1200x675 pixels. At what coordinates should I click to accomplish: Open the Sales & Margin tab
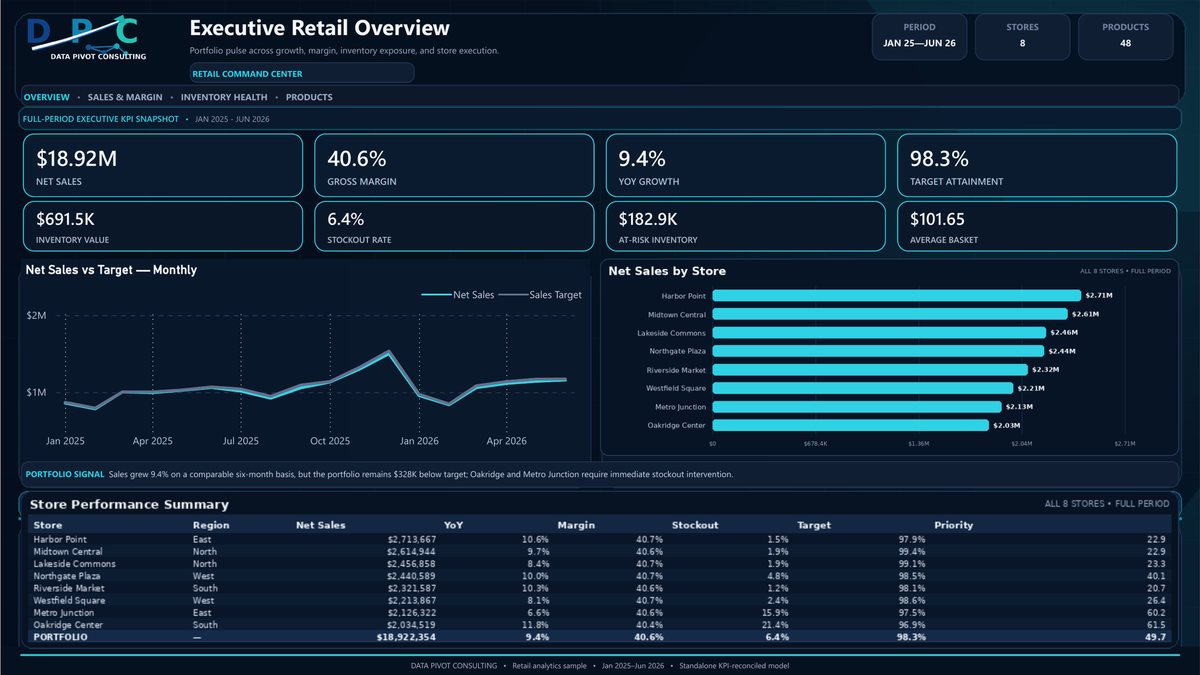[x=125, y=97]
